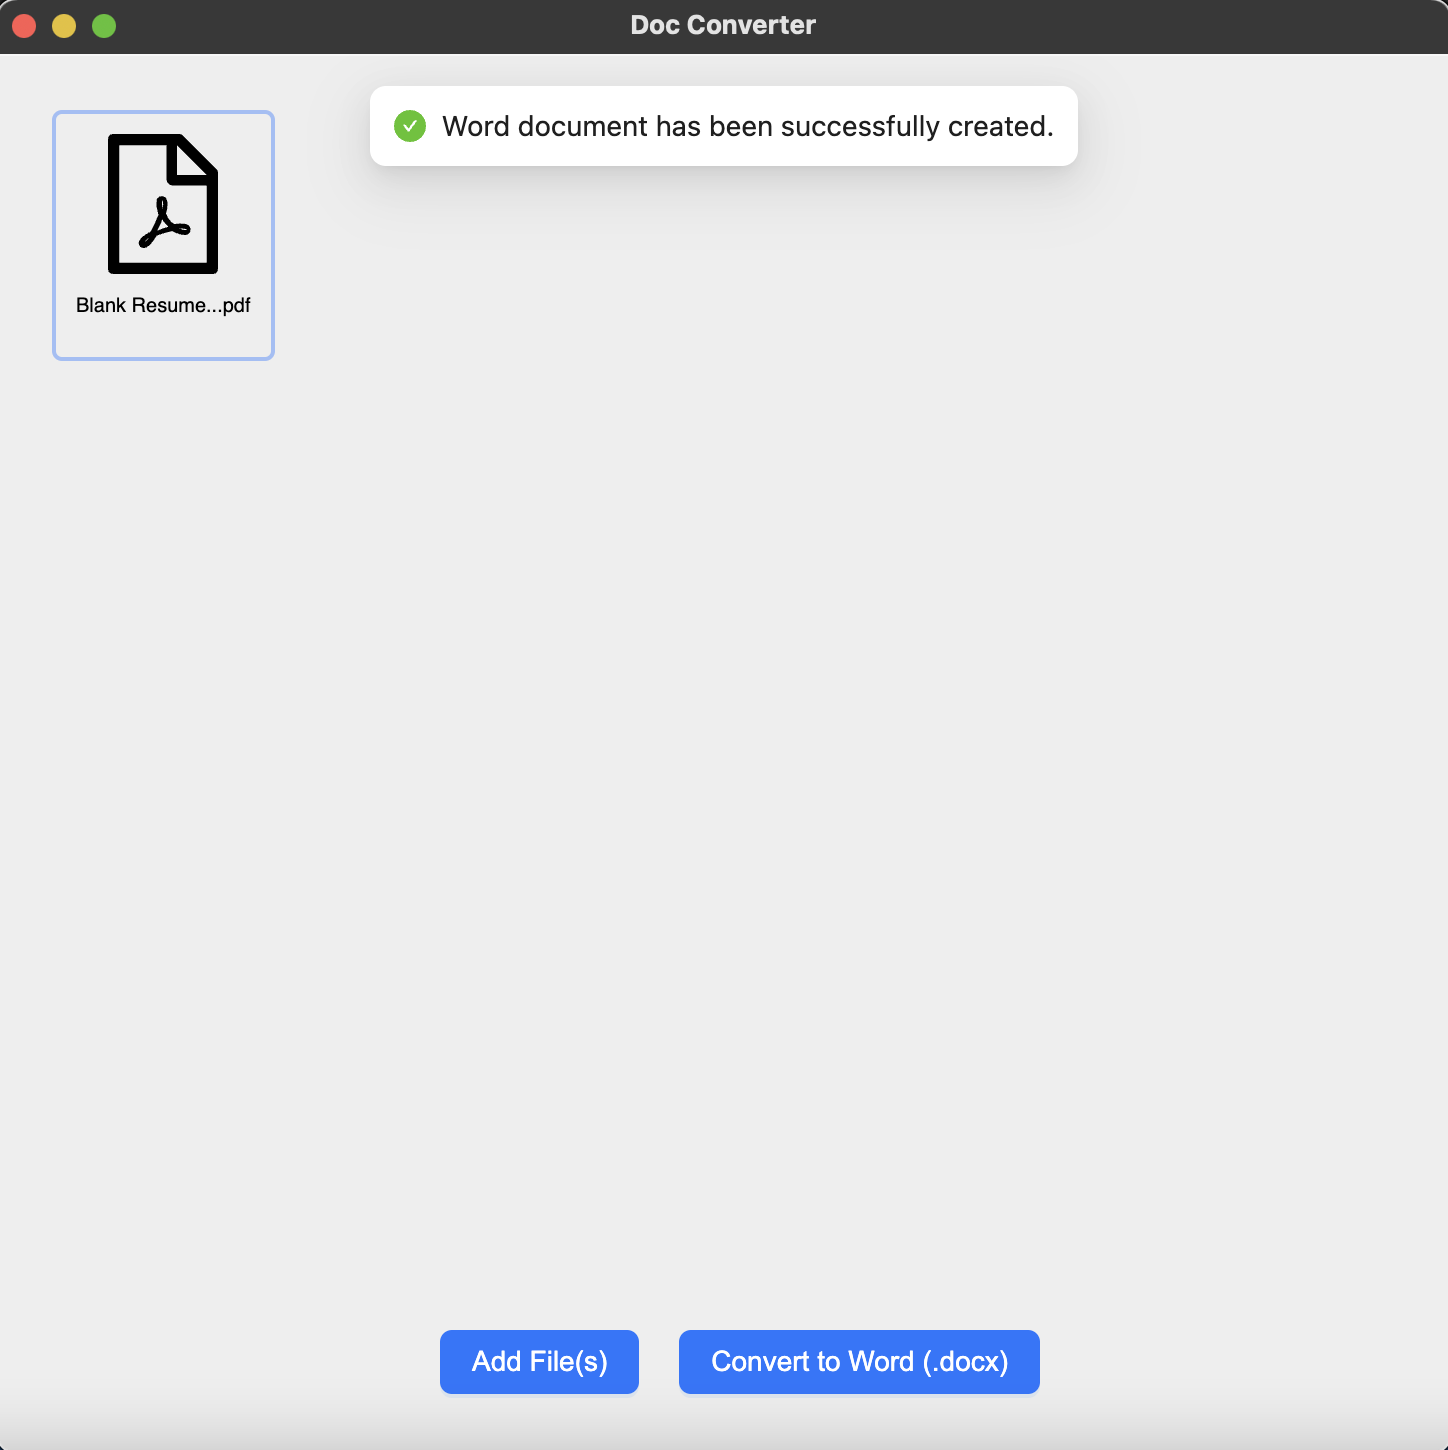
Task: Add another file using Add File(s)
Action: [x=539, y=1361]
